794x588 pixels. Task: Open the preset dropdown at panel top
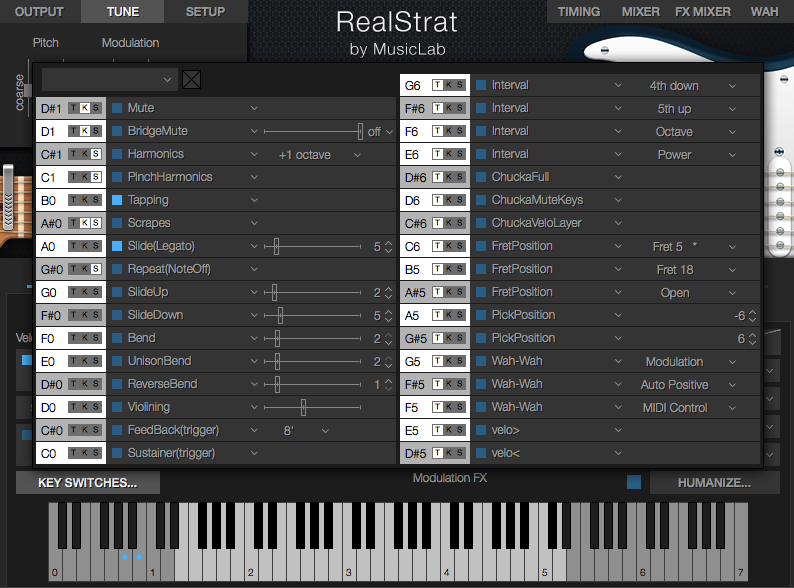point(110,80)
